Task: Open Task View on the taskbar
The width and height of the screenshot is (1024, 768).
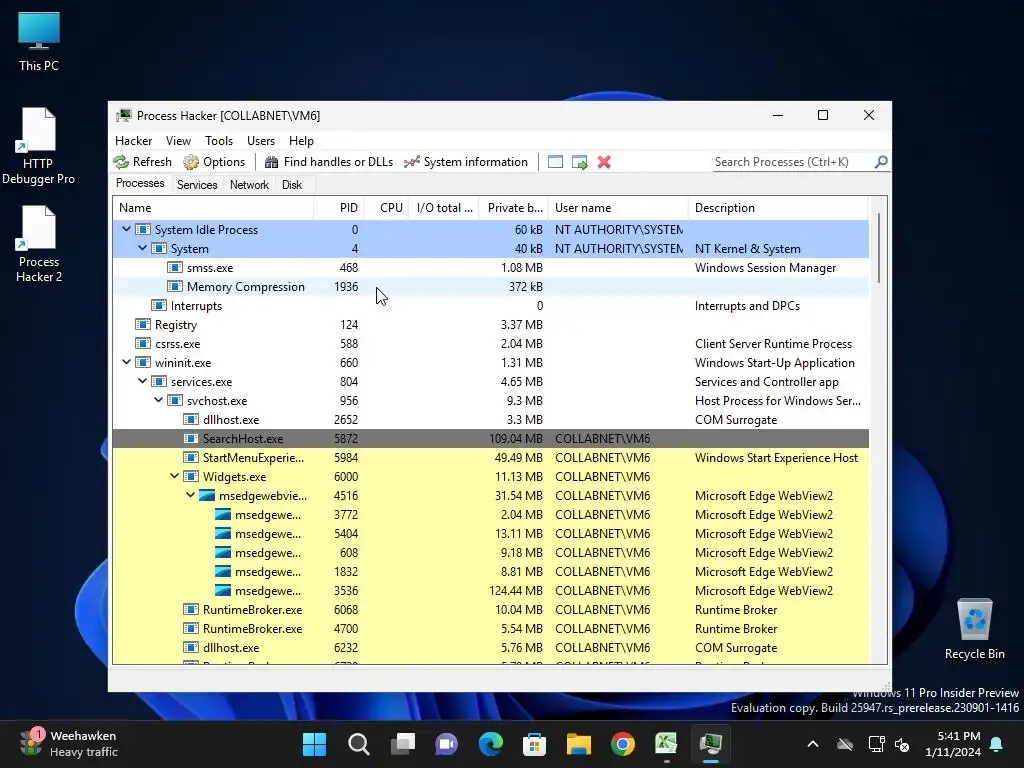Action: coord(403,744)
